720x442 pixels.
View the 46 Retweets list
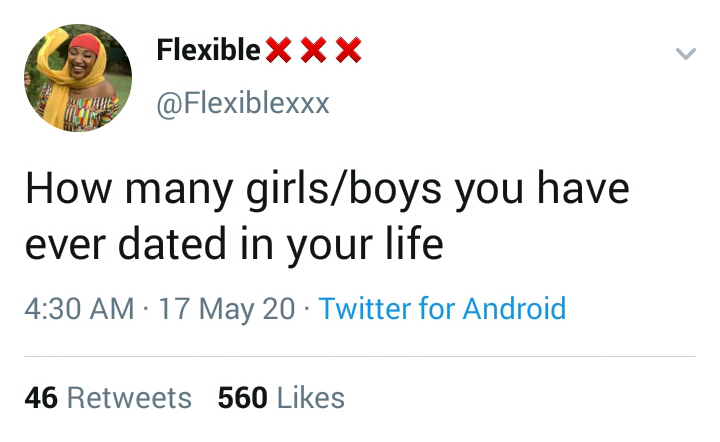coord(108,398)
